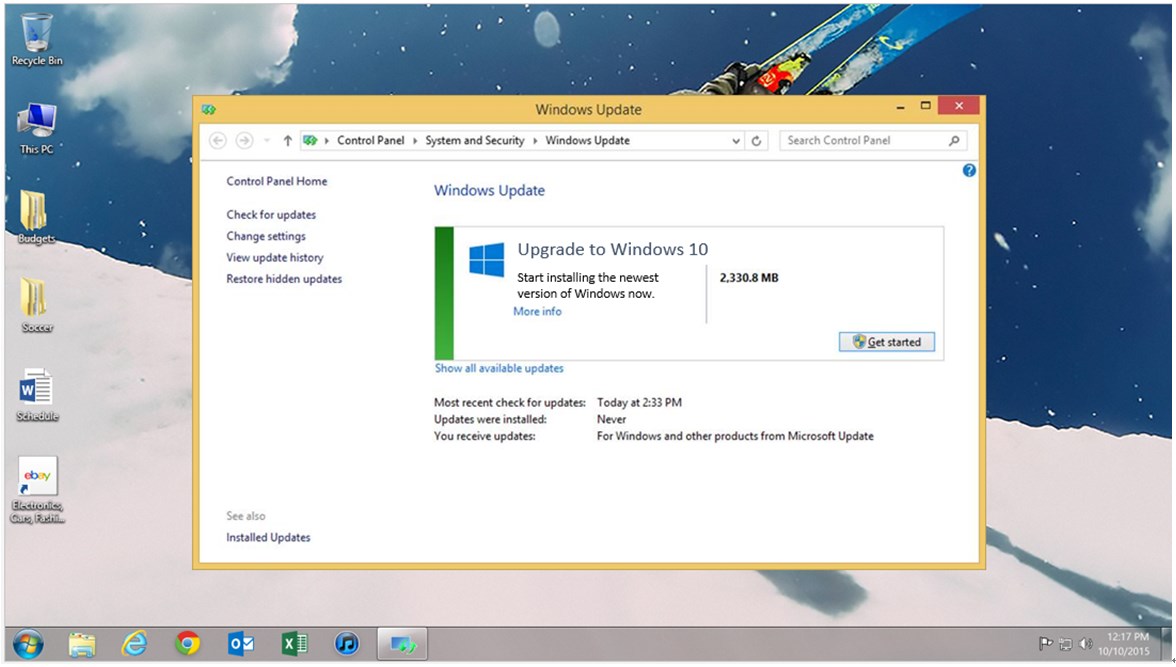Open Show all available updates link
This screenshot has height=667, width=1176.
[x=499, y=368]
